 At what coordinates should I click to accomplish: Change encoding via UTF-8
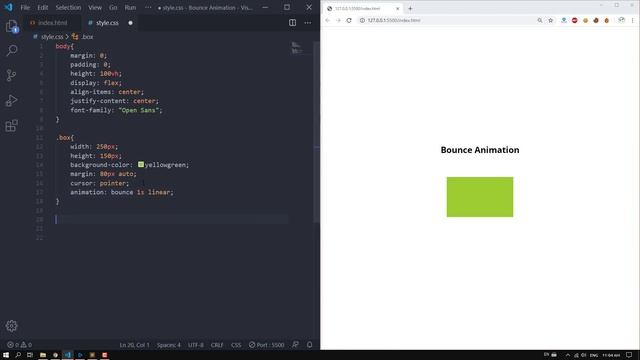[196, 345]
